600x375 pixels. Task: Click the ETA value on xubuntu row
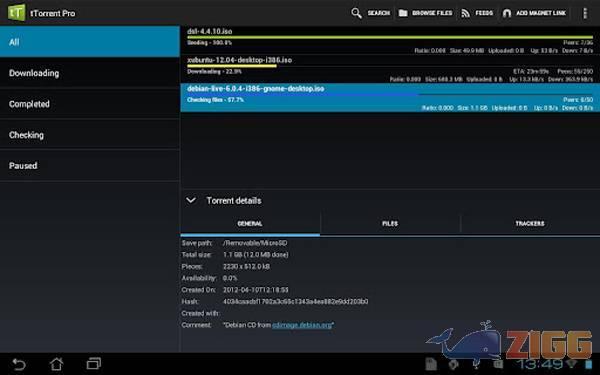531,72
